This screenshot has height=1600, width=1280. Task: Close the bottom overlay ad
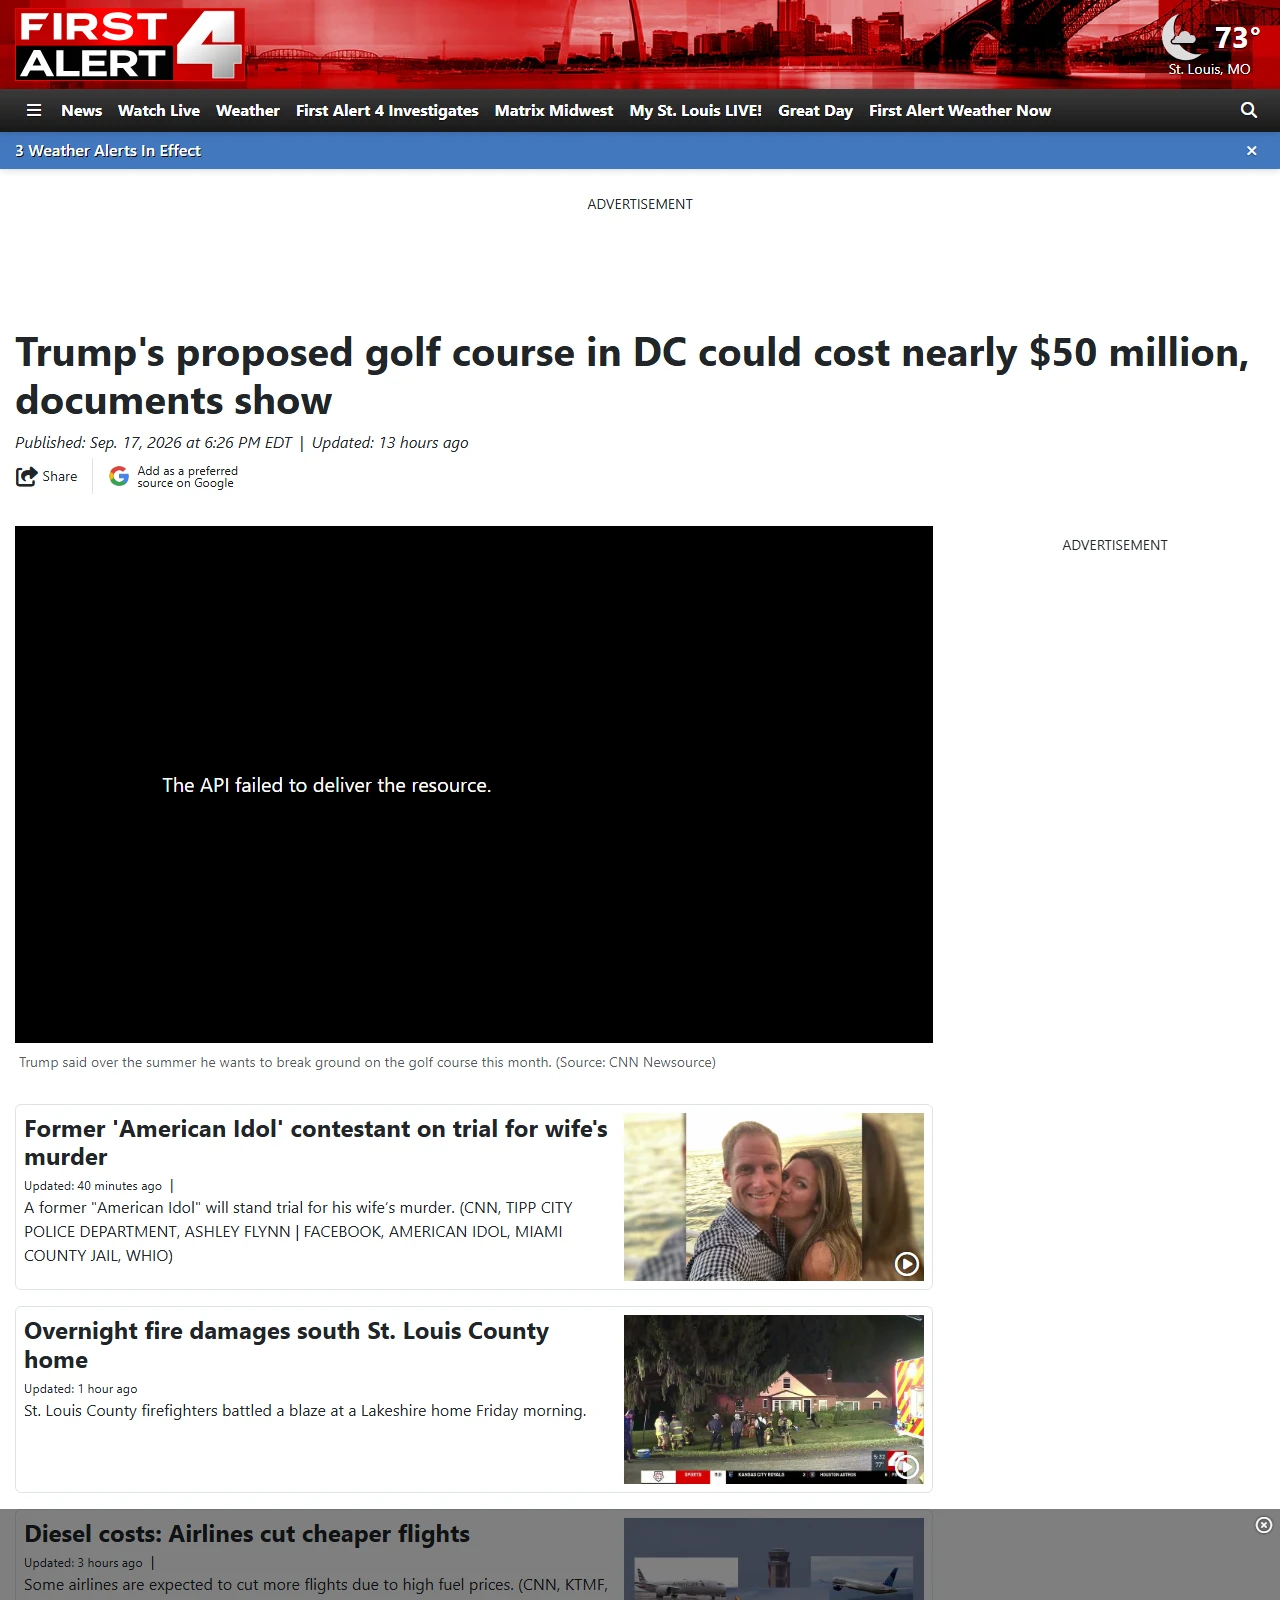[1264, 1525]
